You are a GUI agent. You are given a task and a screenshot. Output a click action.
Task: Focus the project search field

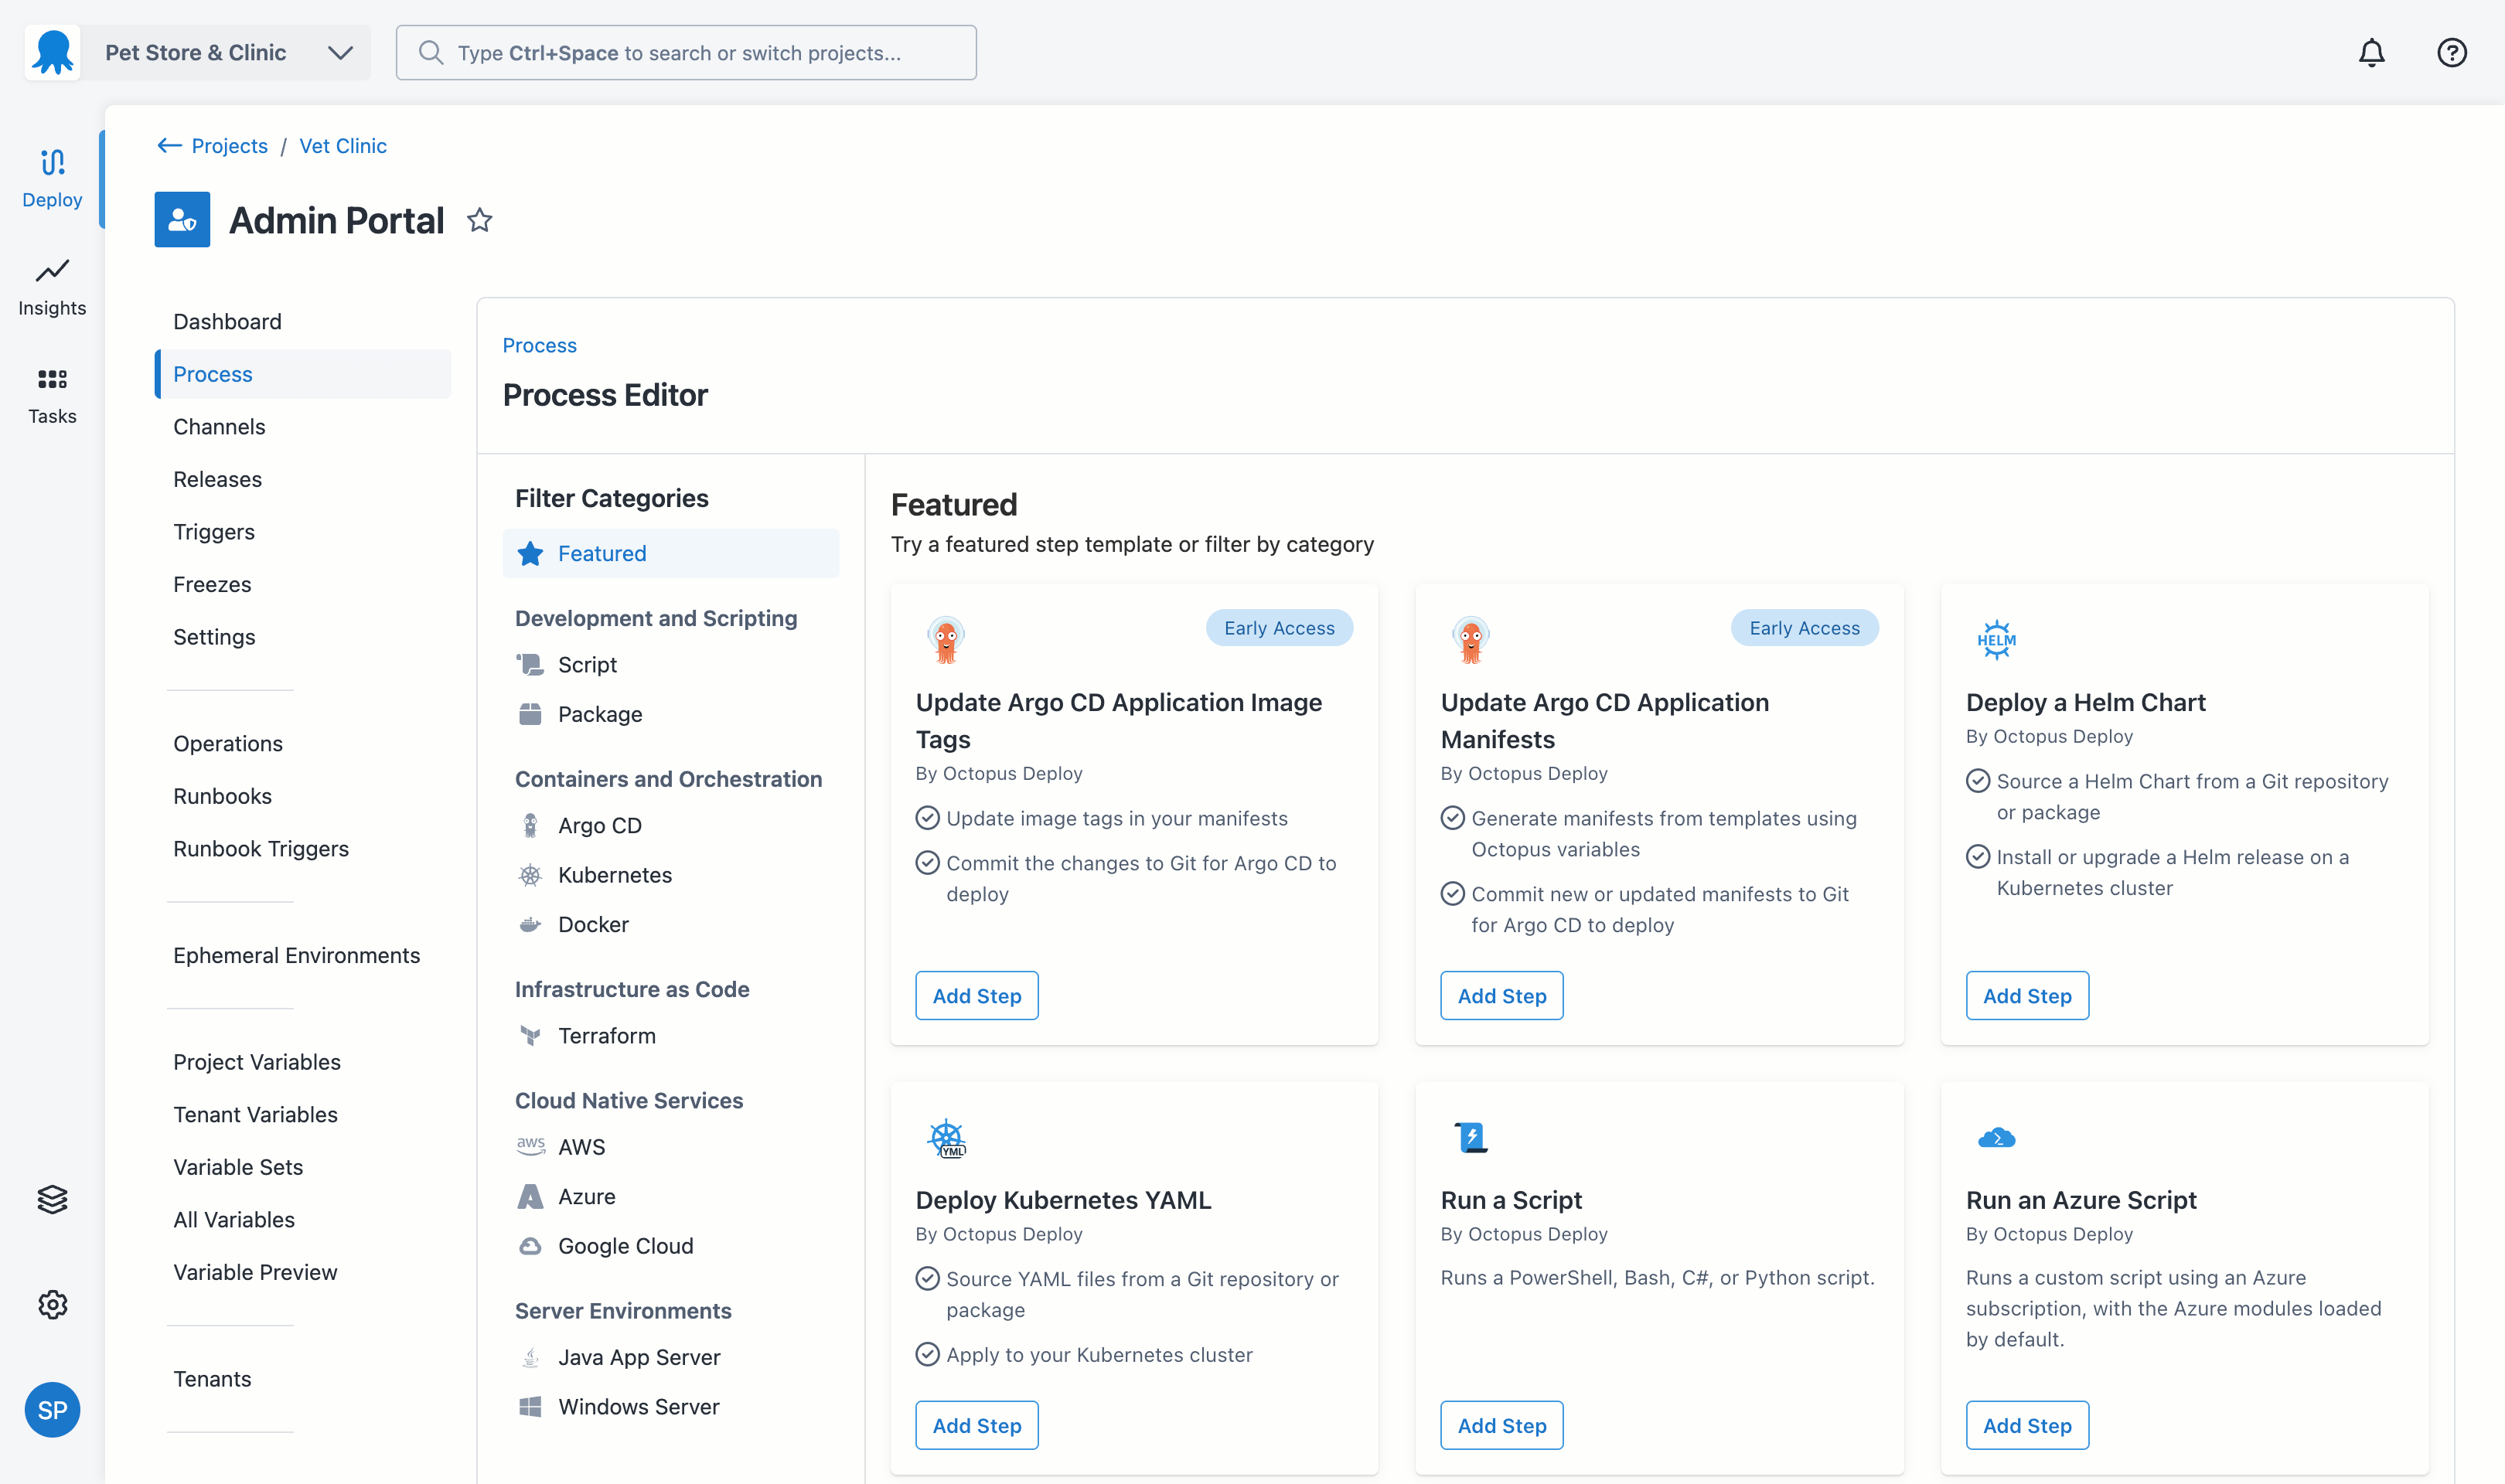tap(686, 53)
